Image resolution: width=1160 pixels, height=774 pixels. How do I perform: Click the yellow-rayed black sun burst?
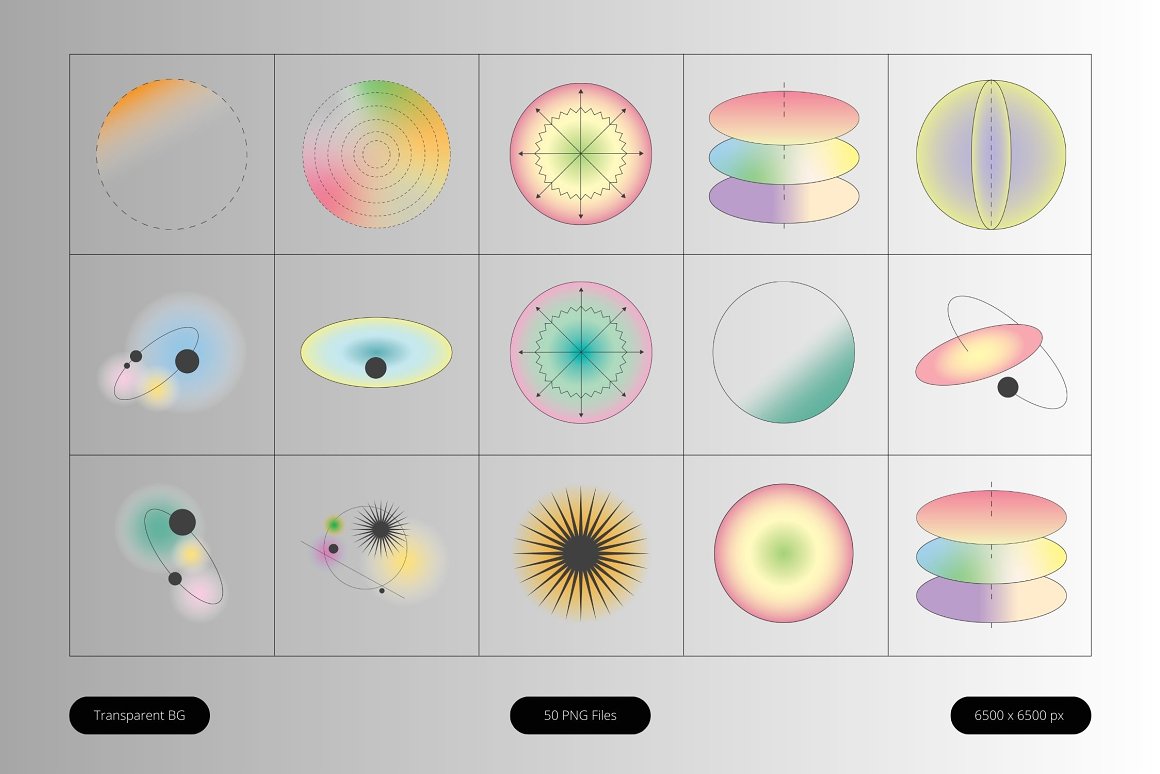tap(580, 554)
